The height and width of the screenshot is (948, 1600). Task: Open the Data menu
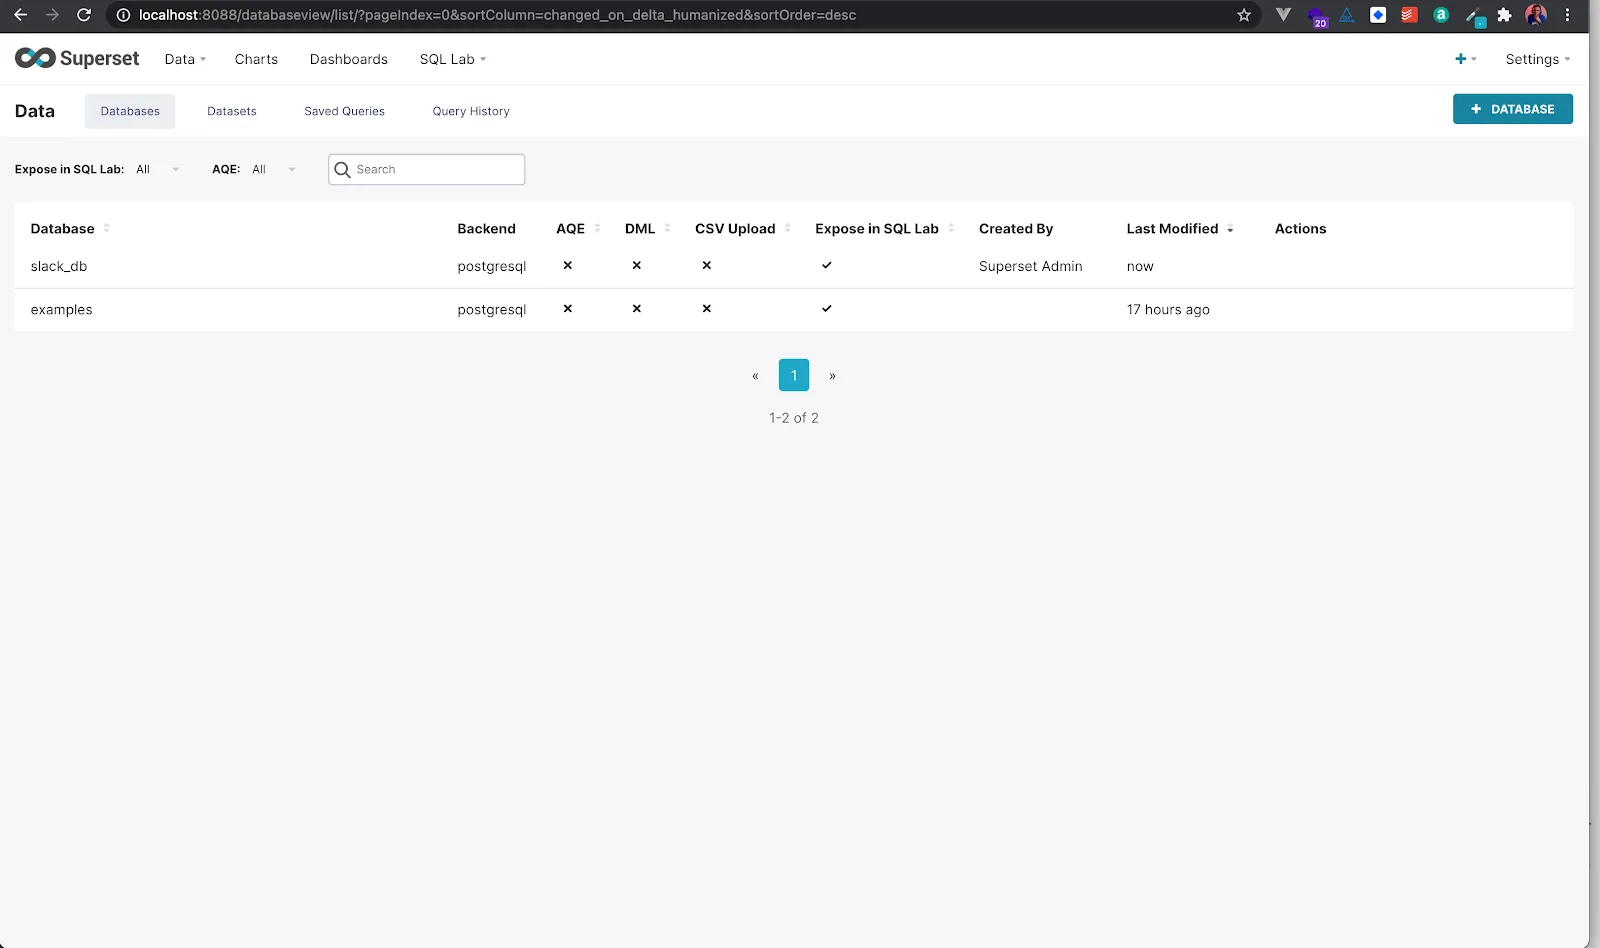185,59
